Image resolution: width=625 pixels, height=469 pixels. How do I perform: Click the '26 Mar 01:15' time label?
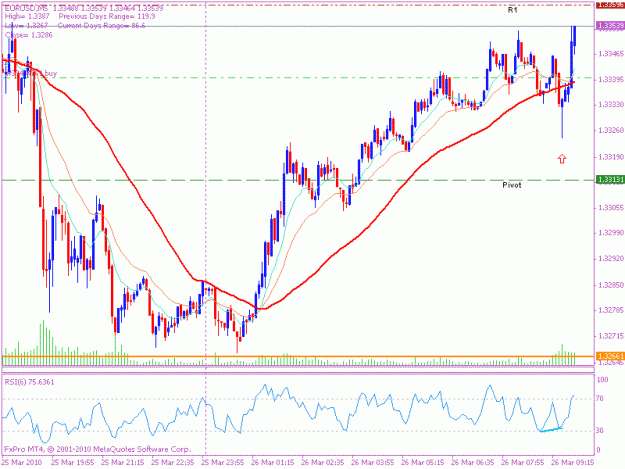tap(273, 463)
